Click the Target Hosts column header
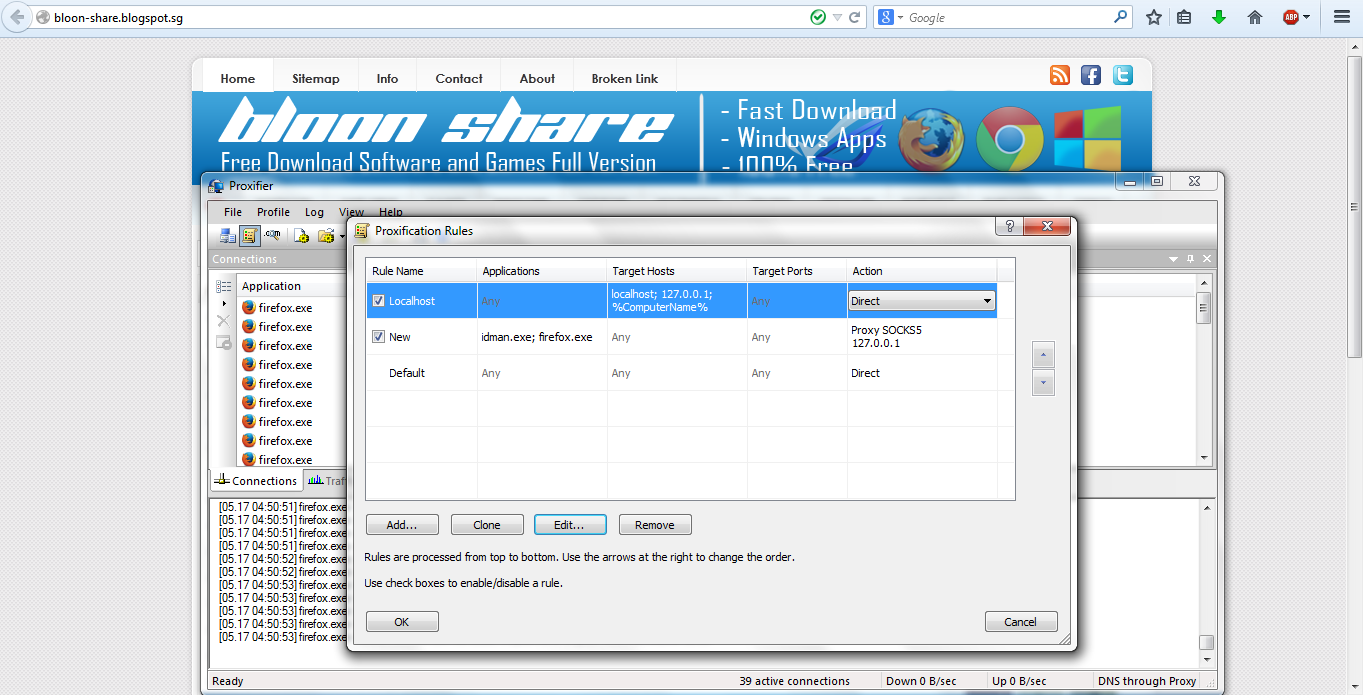 point(677,271)
